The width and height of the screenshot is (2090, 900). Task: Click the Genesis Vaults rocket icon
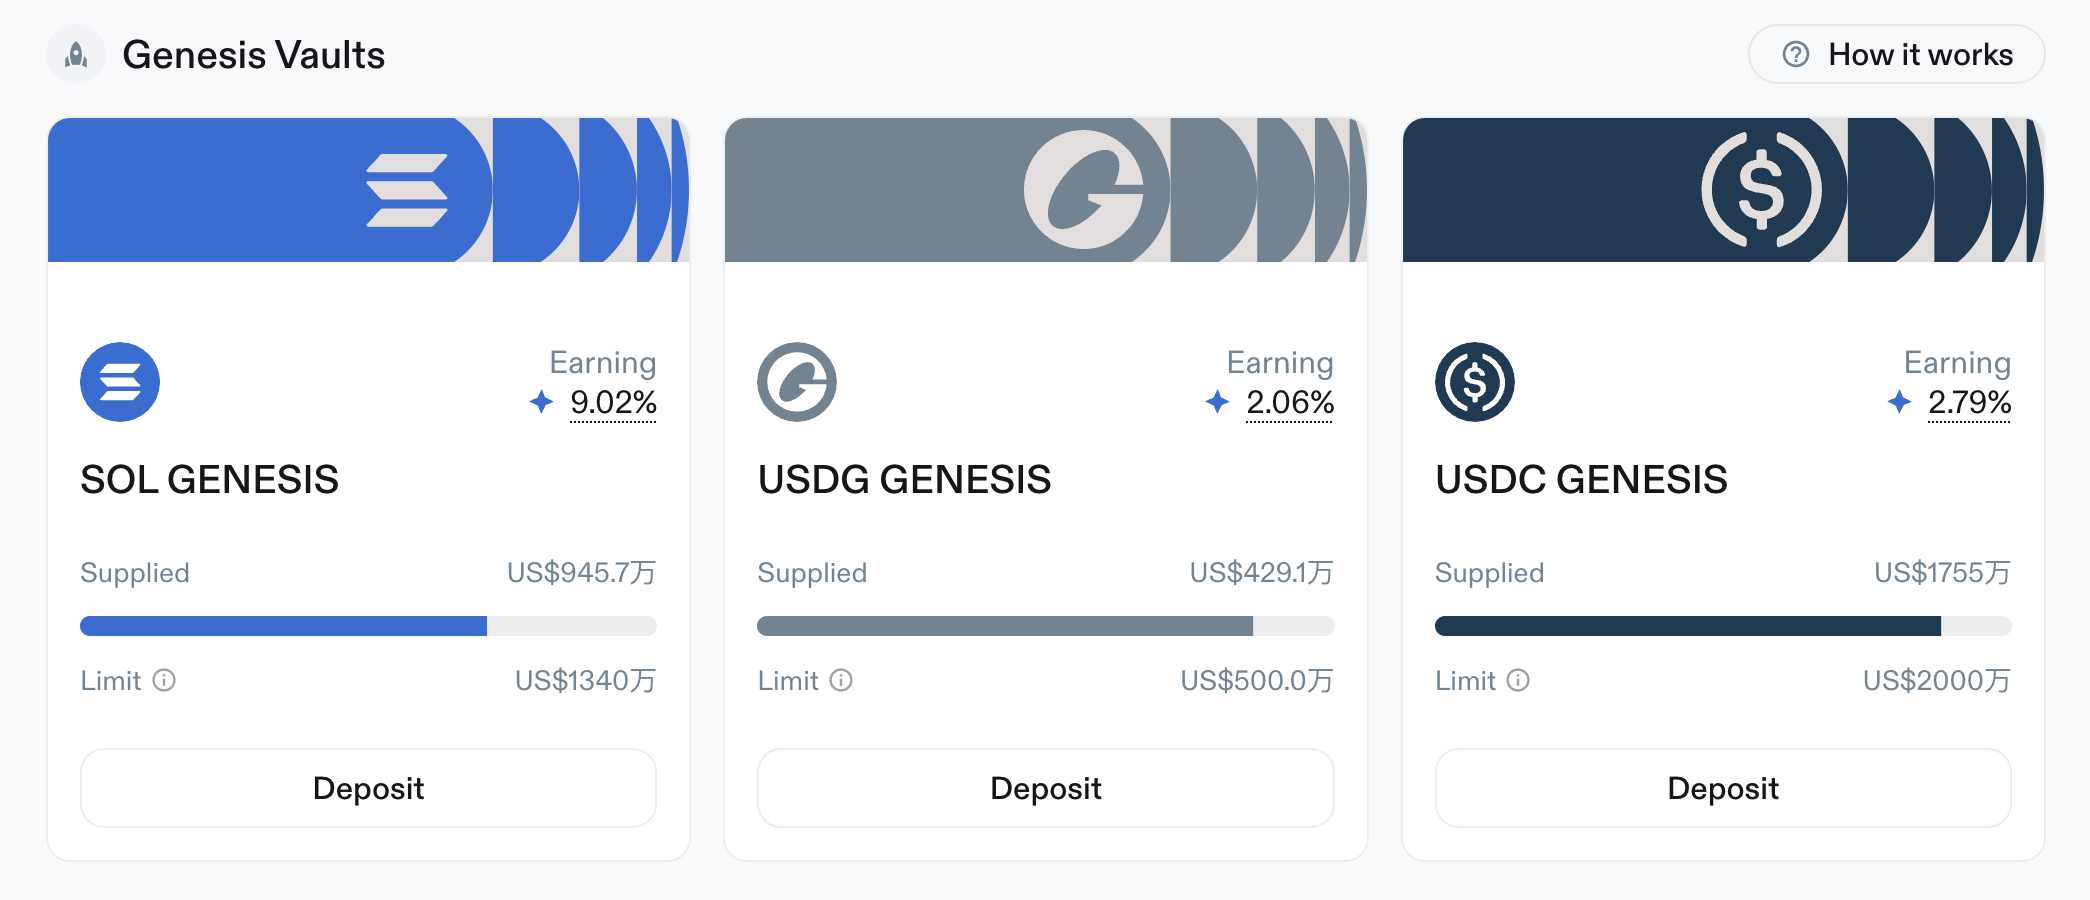tap(76, 55)
